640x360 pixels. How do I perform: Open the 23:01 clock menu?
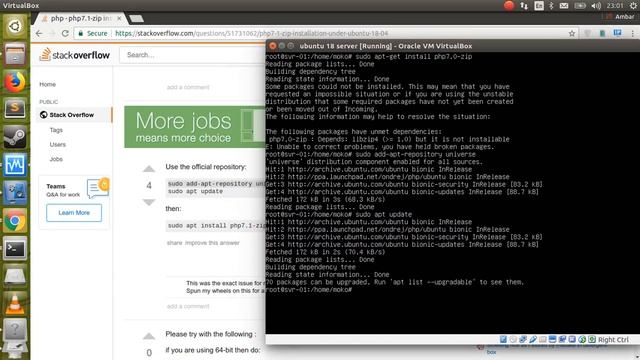pyautogui.click(x=615, y=6)
